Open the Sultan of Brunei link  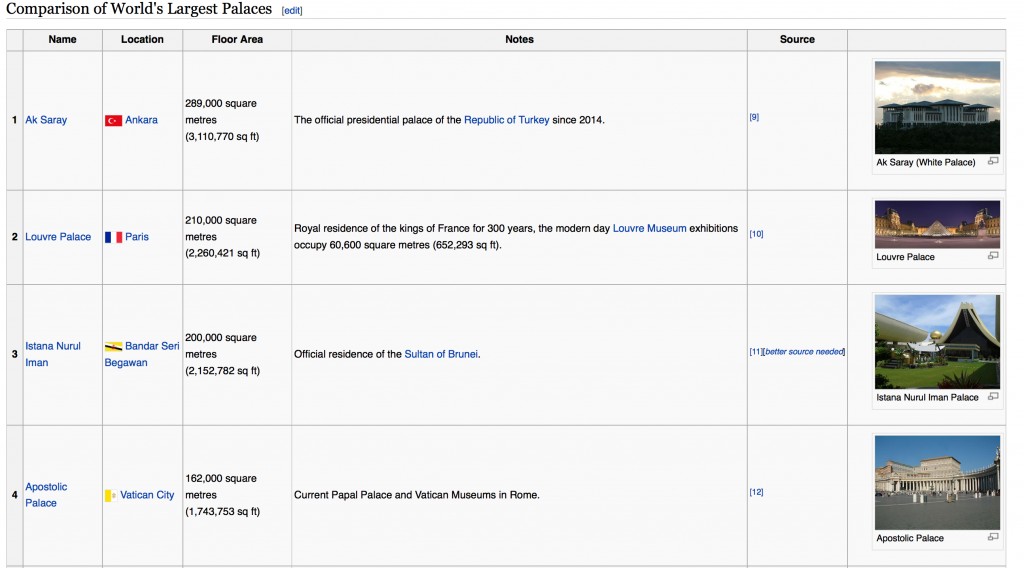pyautogui.click(x=441, y=354)
